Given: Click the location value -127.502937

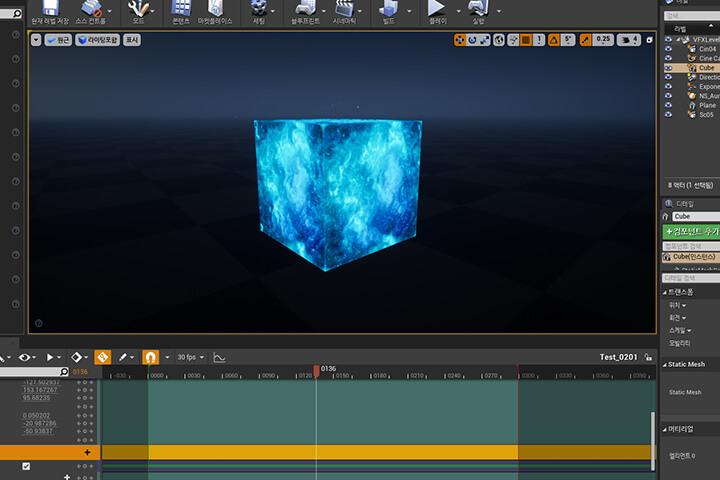Looking at the screenshot, I should 41,382.
